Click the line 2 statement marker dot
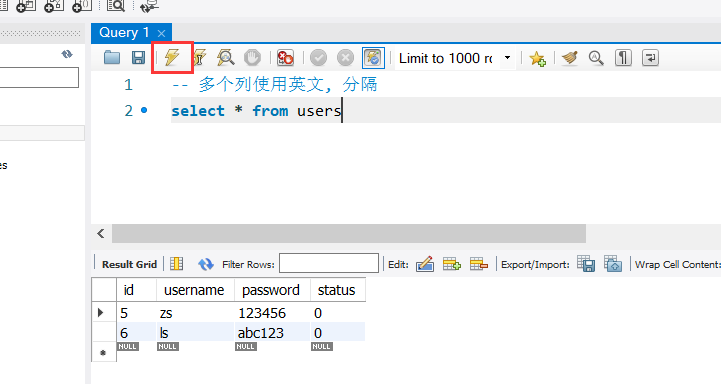Screen dimensions: 721x384 coord(144,110)
